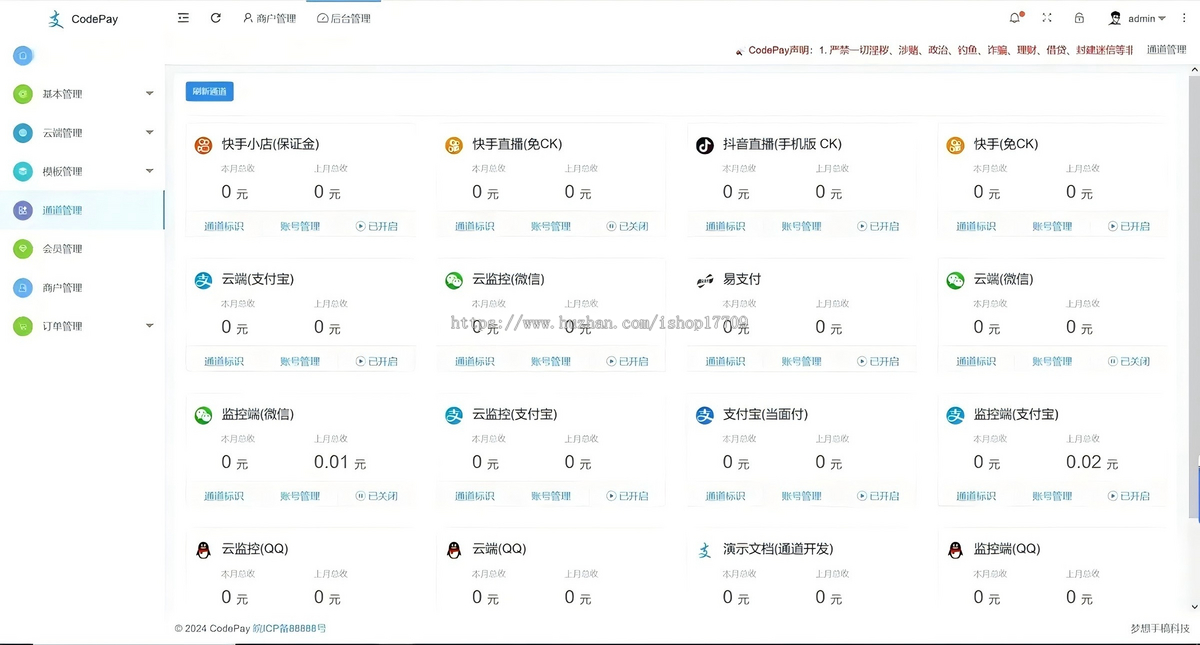
Task: Toggle 已开启 status for 抖音直播(手机版 CK)
Action: 878,226
